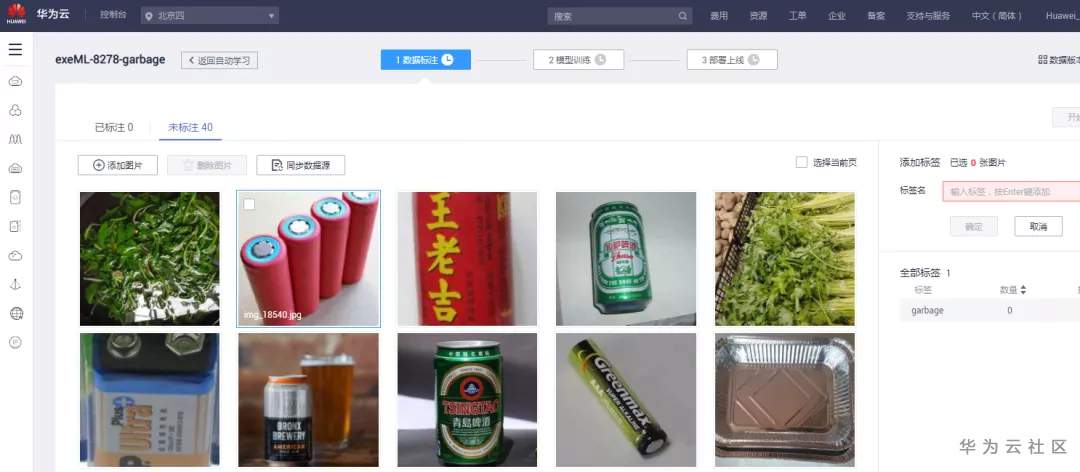Image resolution: width=1080 pixels, height=472 pixels.
Task: Click the 标签名 input field
Action: coord(1011,192)
